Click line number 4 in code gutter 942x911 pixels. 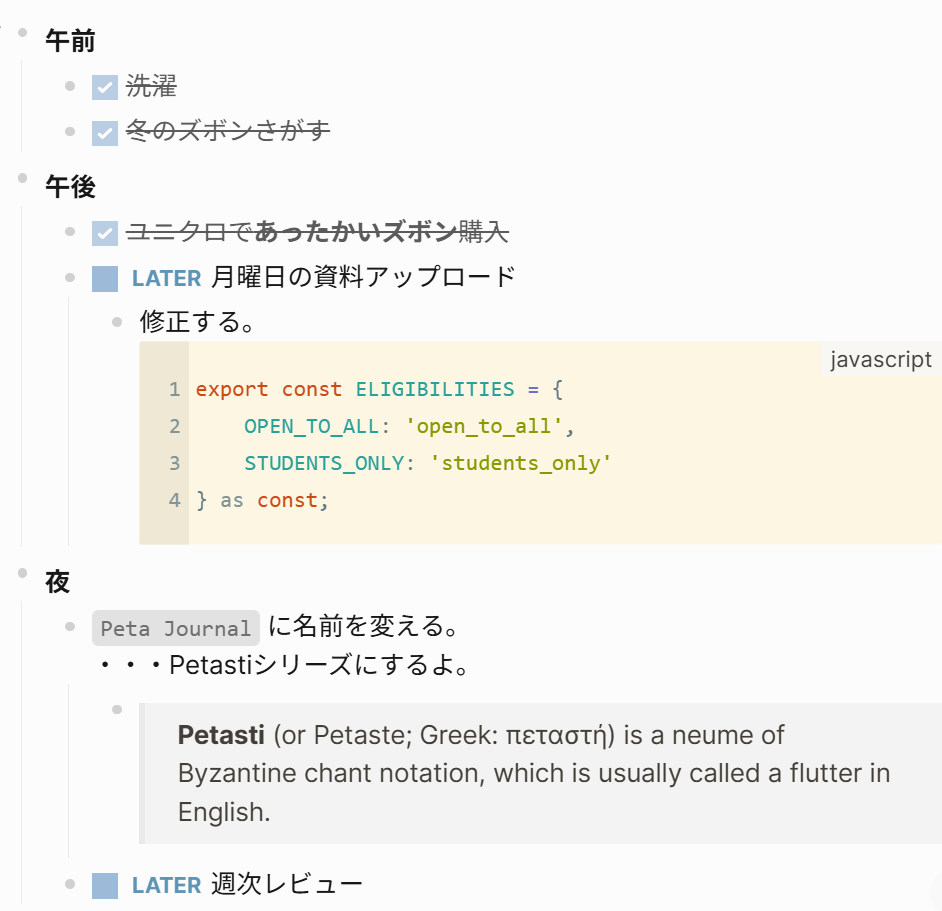pyautogui.click(x=174, y=500)
